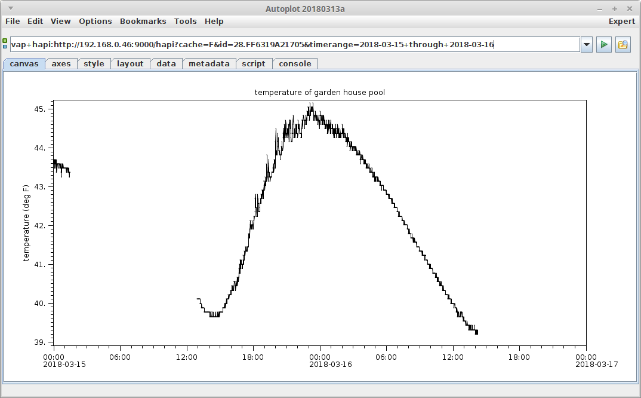641x398 pixels.
Task: Click the data source status icon left of address
Action: tap(5, 44)
